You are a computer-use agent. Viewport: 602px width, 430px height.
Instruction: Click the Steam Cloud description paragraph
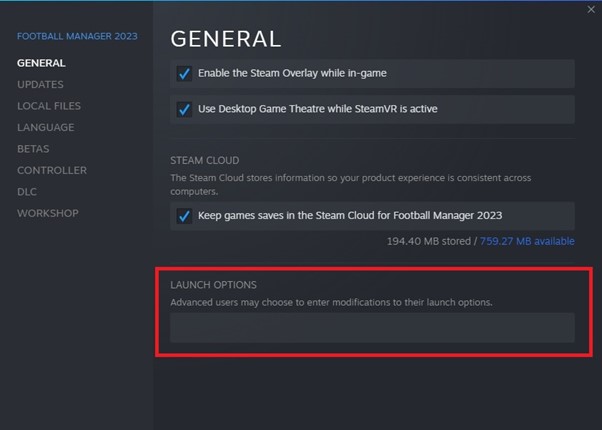pyautogui.click(x=350, y=184)
